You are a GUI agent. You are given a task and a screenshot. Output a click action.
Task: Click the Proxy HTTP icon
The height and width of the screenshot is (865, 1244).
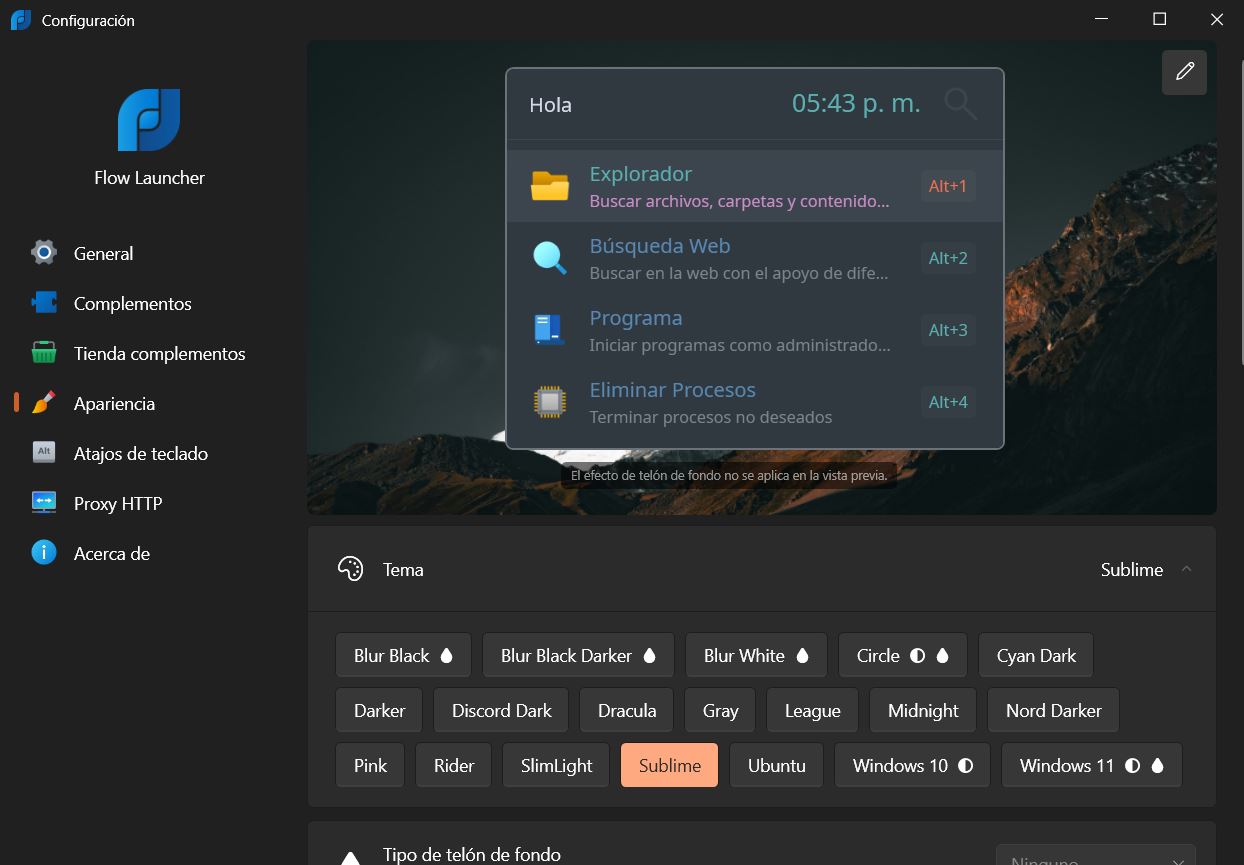[44, 503]
